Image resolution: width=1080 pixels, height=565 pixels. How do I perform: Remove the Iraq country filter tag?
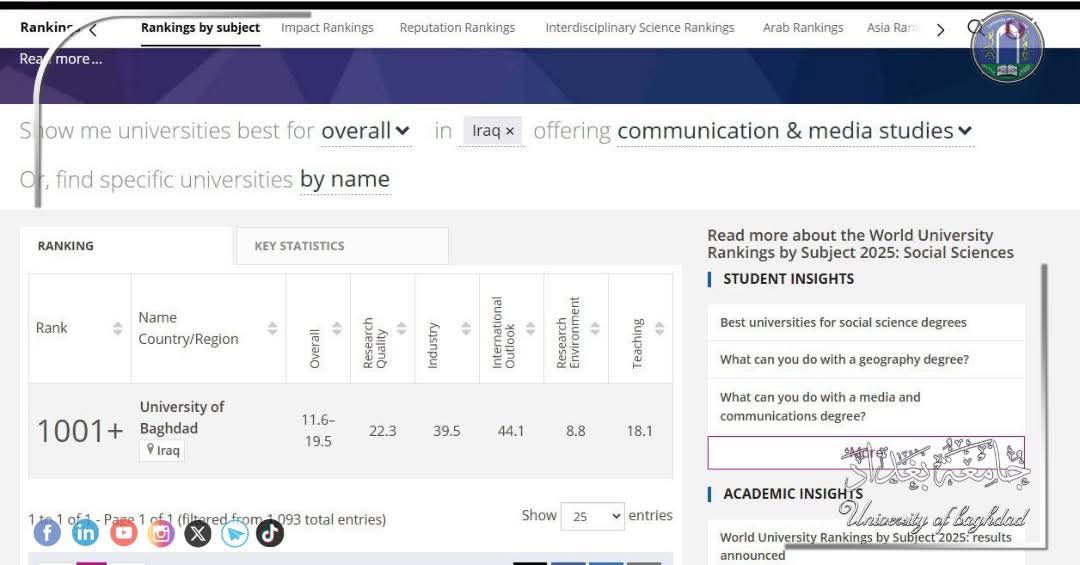tap(510, 131)
